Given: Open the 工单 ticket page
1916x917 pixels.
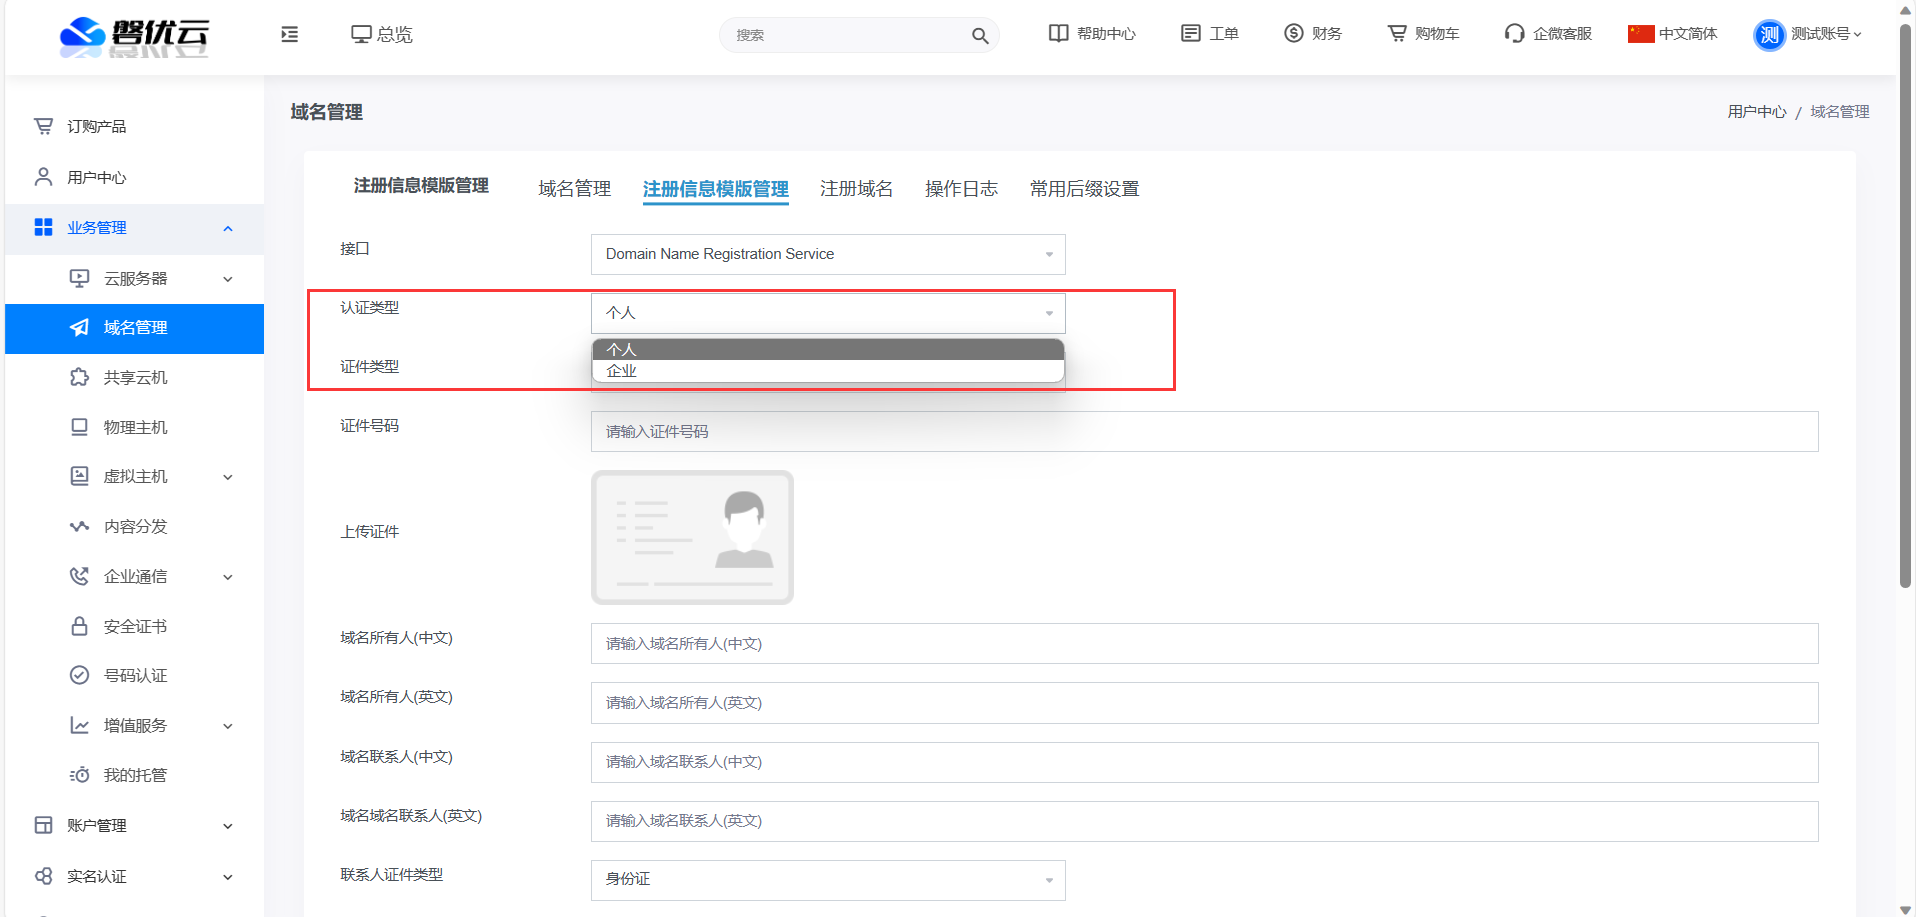Looking at the screenshot, I should [x=1210, y=34].
